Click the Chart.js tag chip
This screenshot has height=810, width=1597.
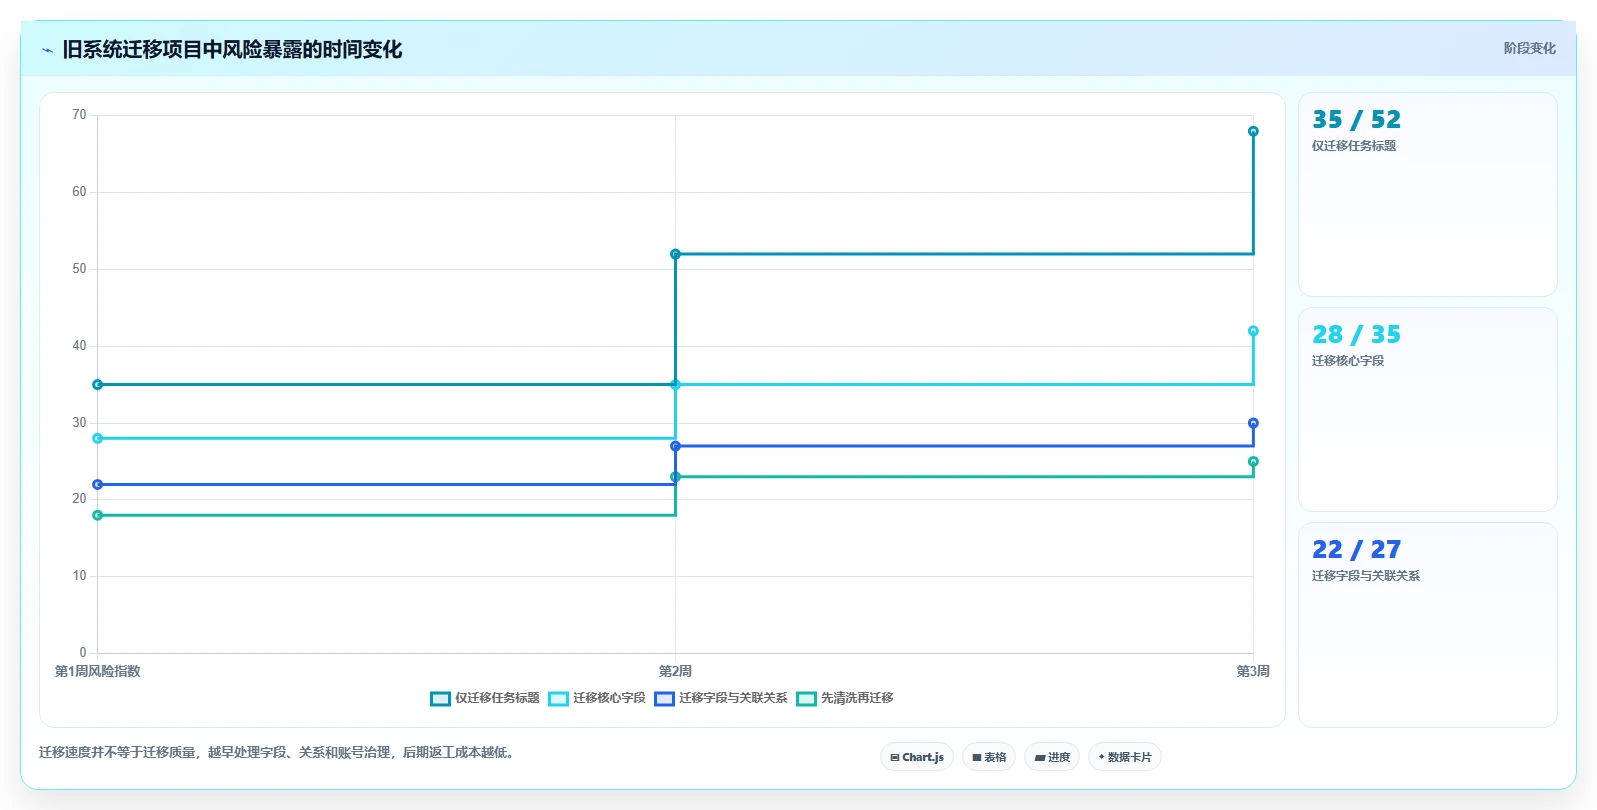[x=917, y=757]
